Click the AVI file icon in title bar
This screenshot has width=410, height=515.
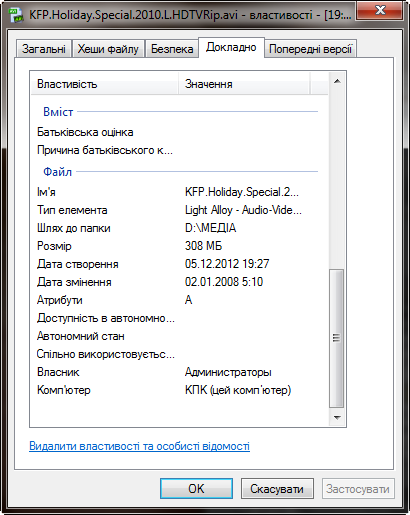coord(16,15)
